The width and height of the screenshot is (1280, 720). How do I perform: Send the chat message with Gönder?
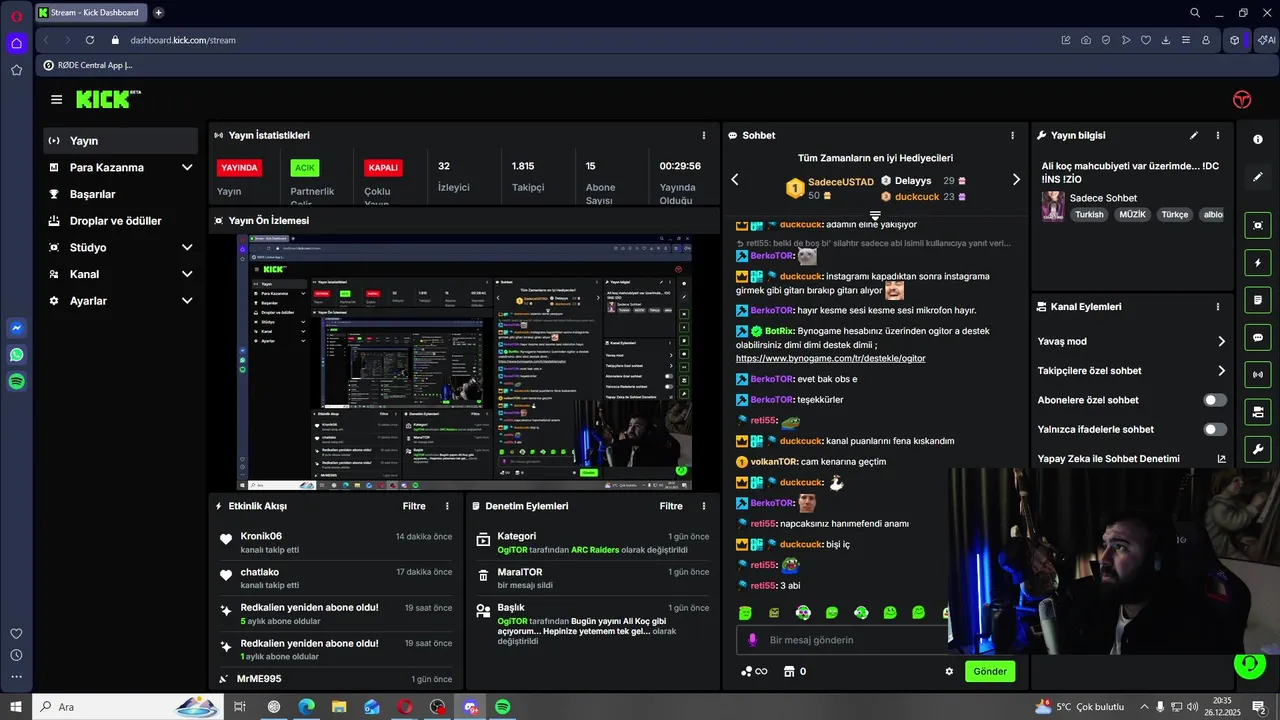click(x=990, y=671)
